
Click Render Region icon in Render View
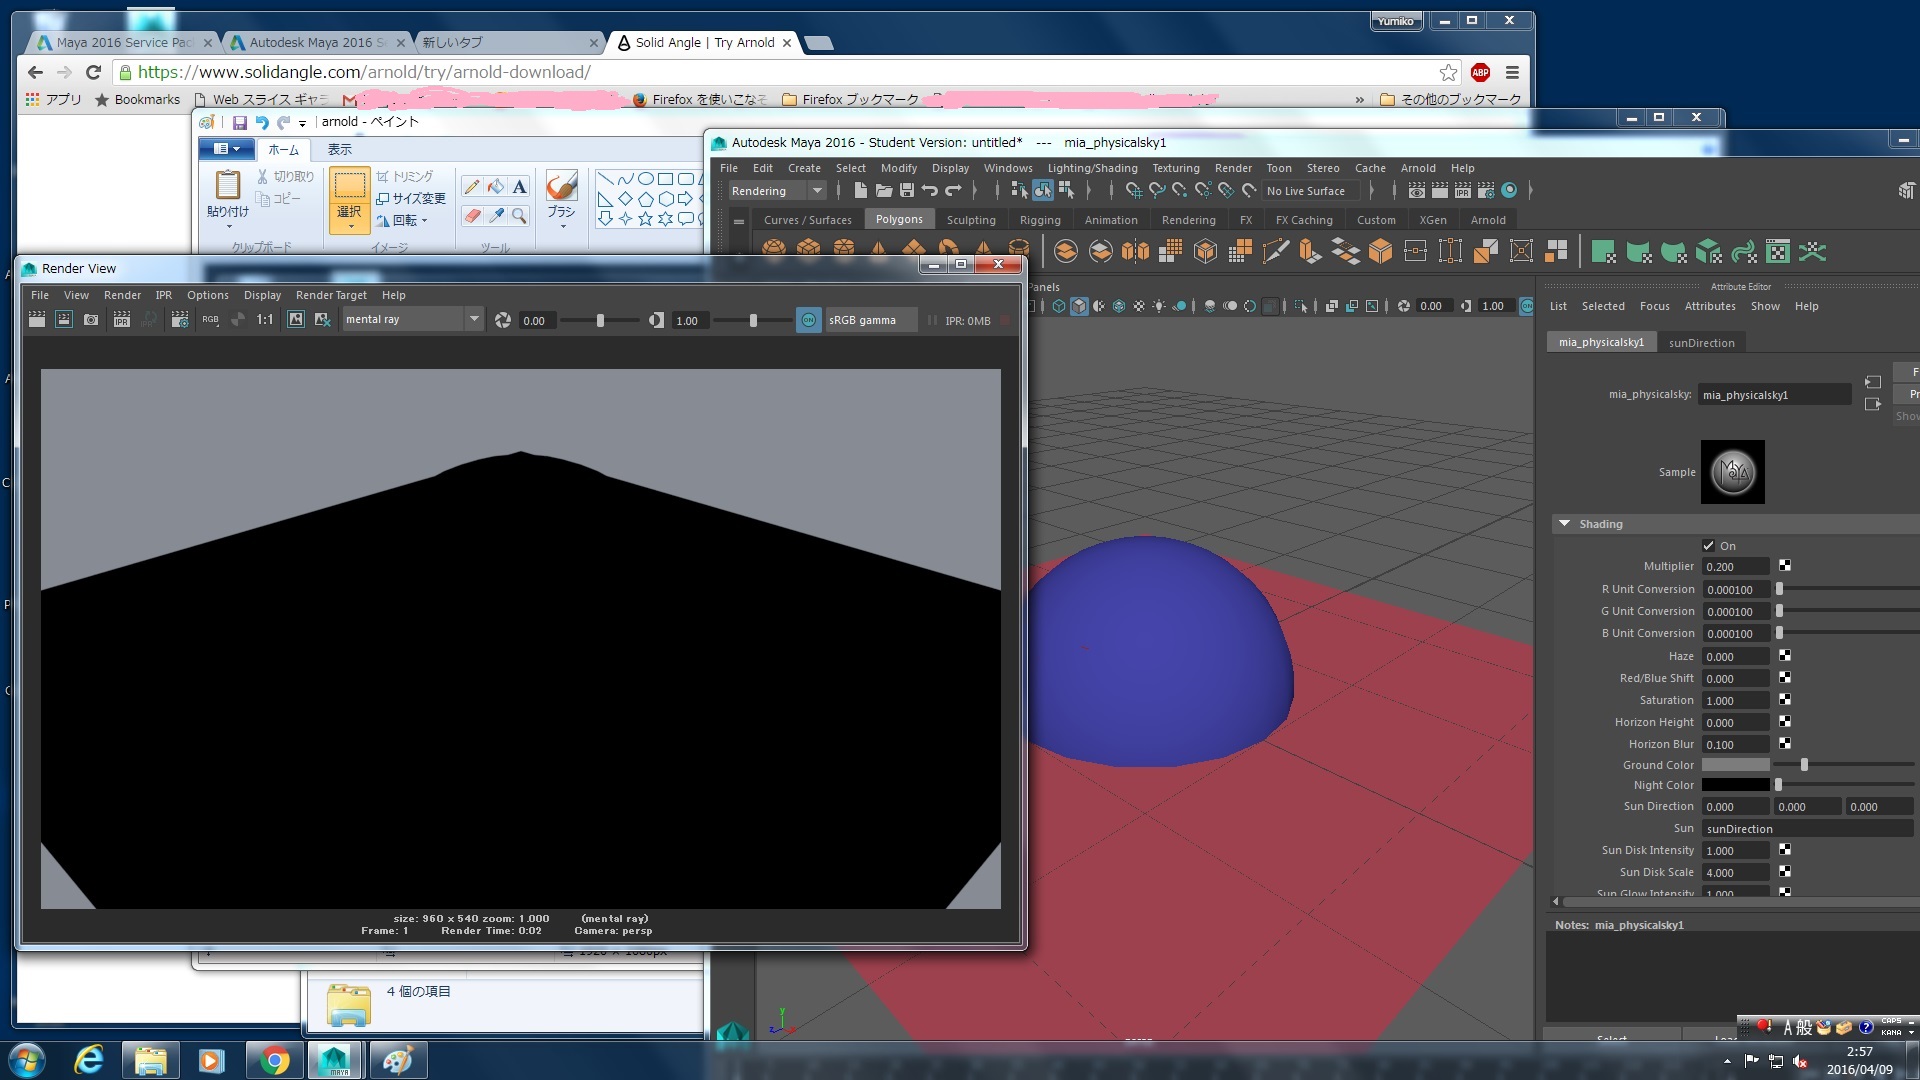pyautogui.click(x=63, y=320)
